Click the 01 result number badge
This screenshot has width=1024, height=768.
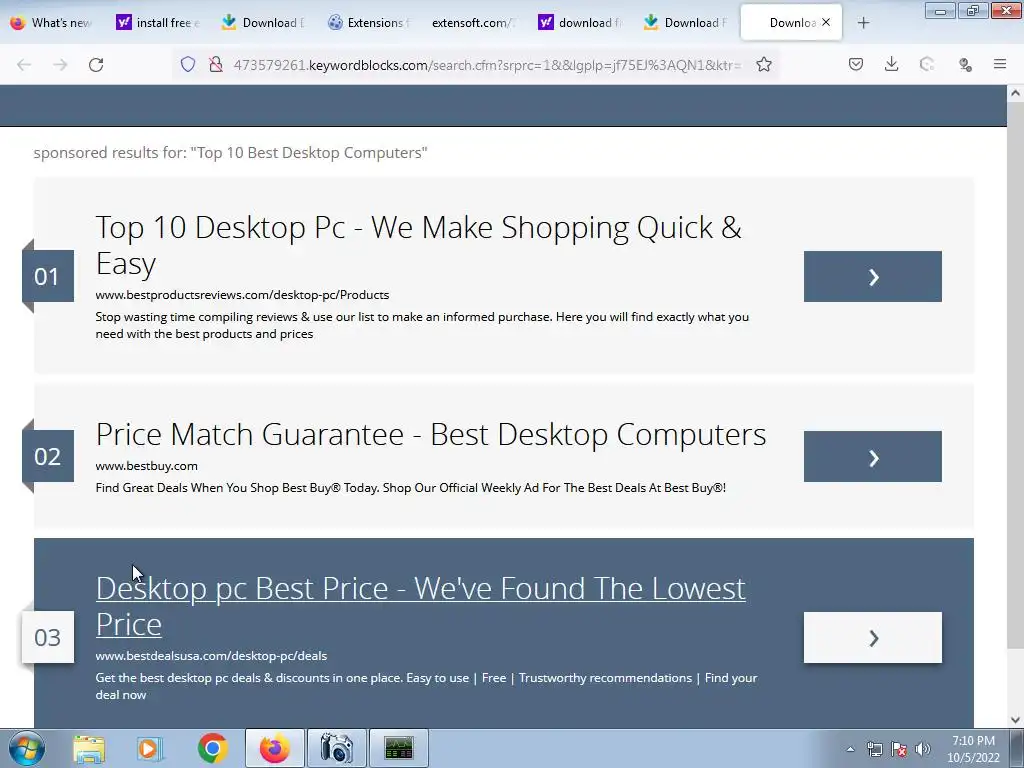point(47,276)
